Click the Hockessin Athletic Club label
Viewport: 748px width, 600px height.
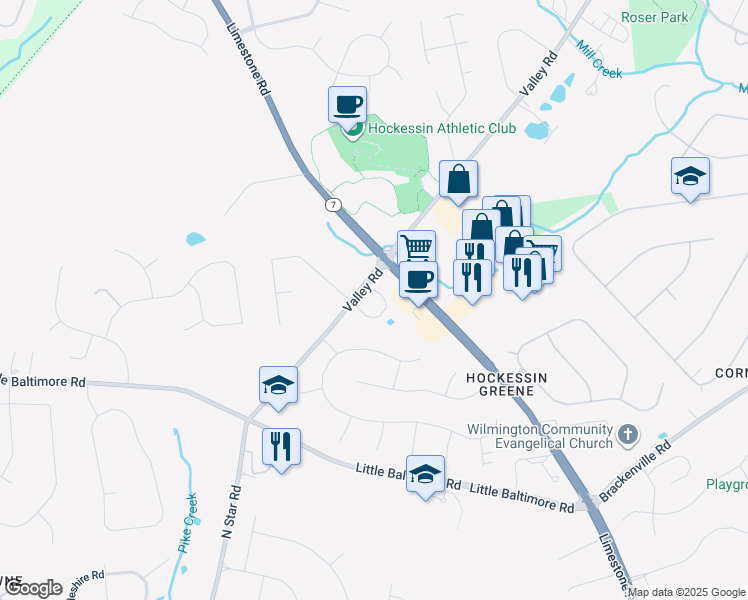tap(442, 128)
